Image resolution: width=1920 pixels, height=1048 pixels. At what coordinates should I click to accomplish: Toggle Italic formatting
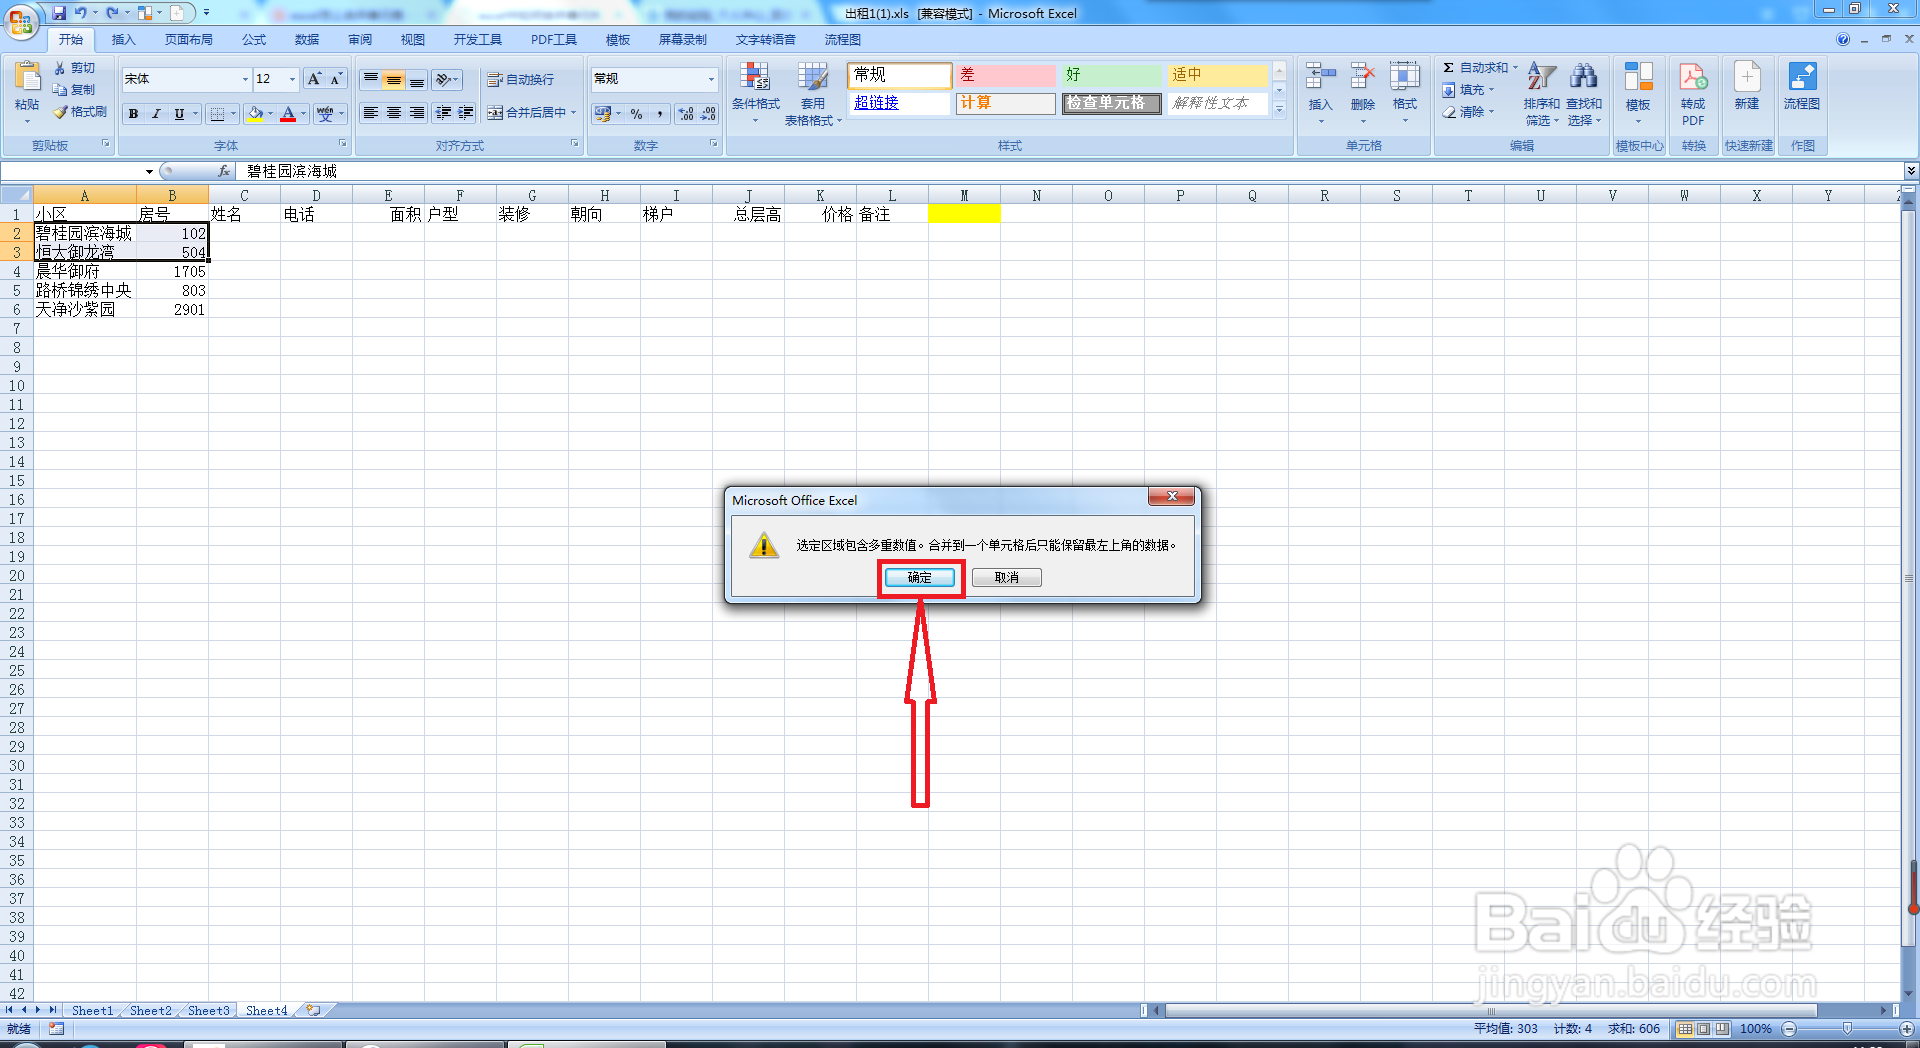(x=156, y=114)
